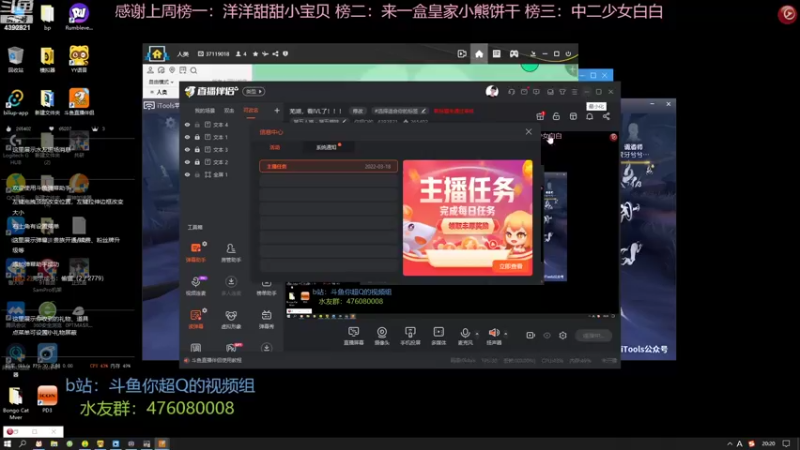Open the gift box icon with red badge
This screenshot has height=450, width=800.
(x=540, y=116)
